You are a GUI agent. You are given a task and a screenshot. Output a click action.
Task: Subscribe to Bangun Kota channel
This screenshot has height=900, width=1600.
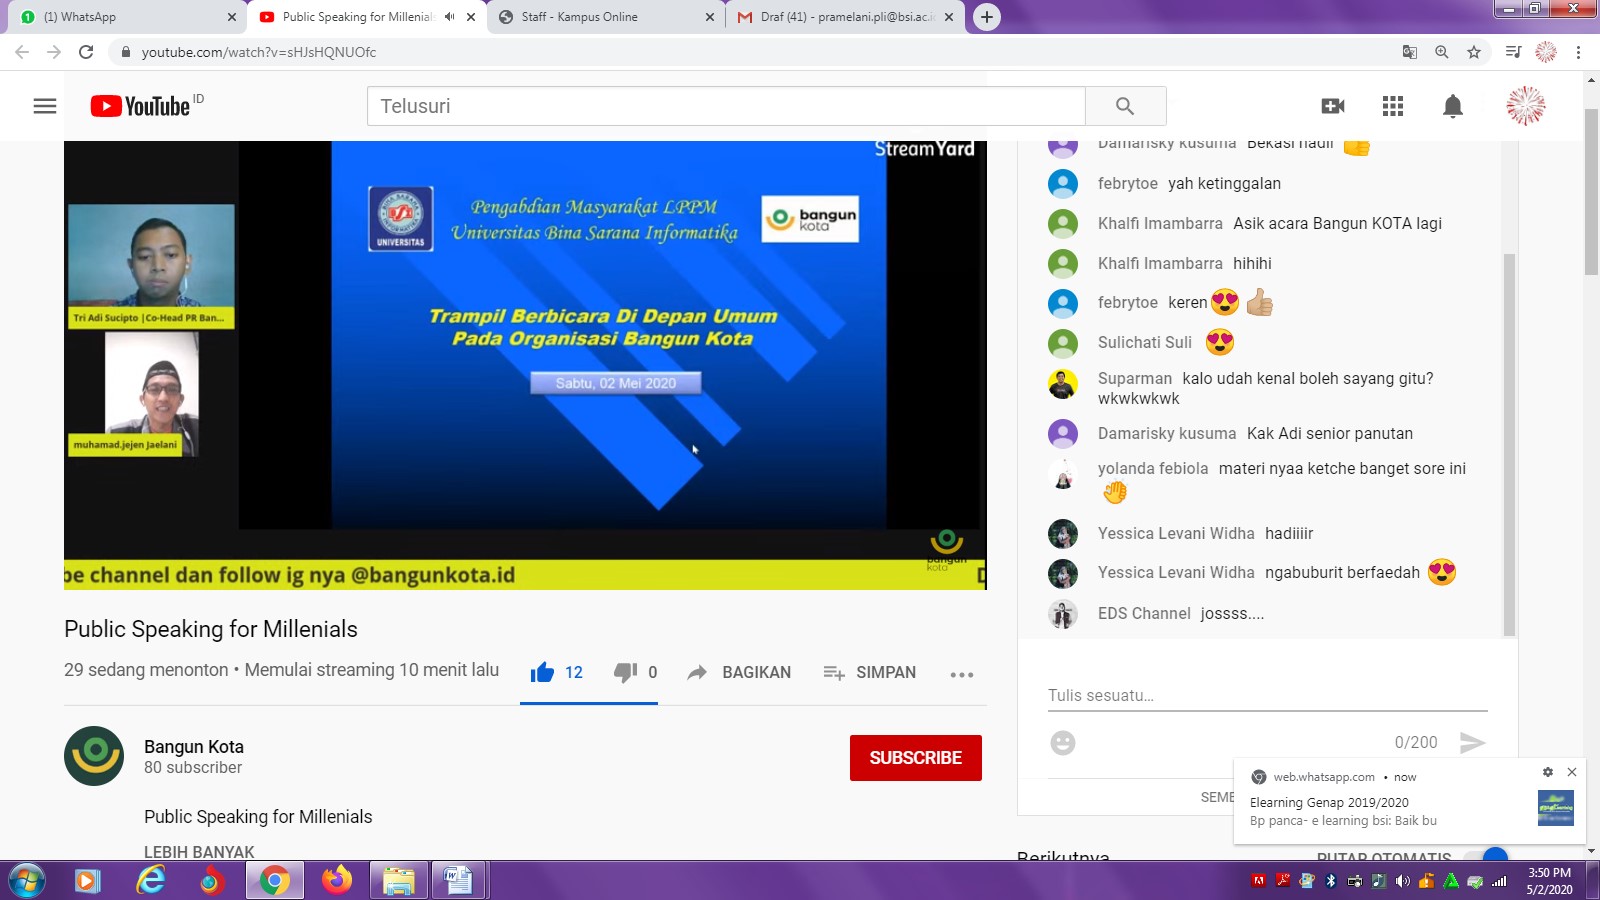[x=916, y=758]
